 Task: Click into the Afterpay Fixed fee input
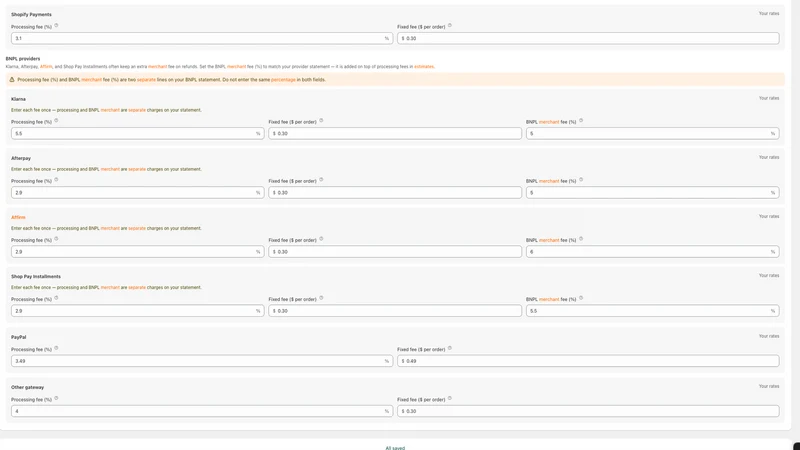click(x=395, y=193)
